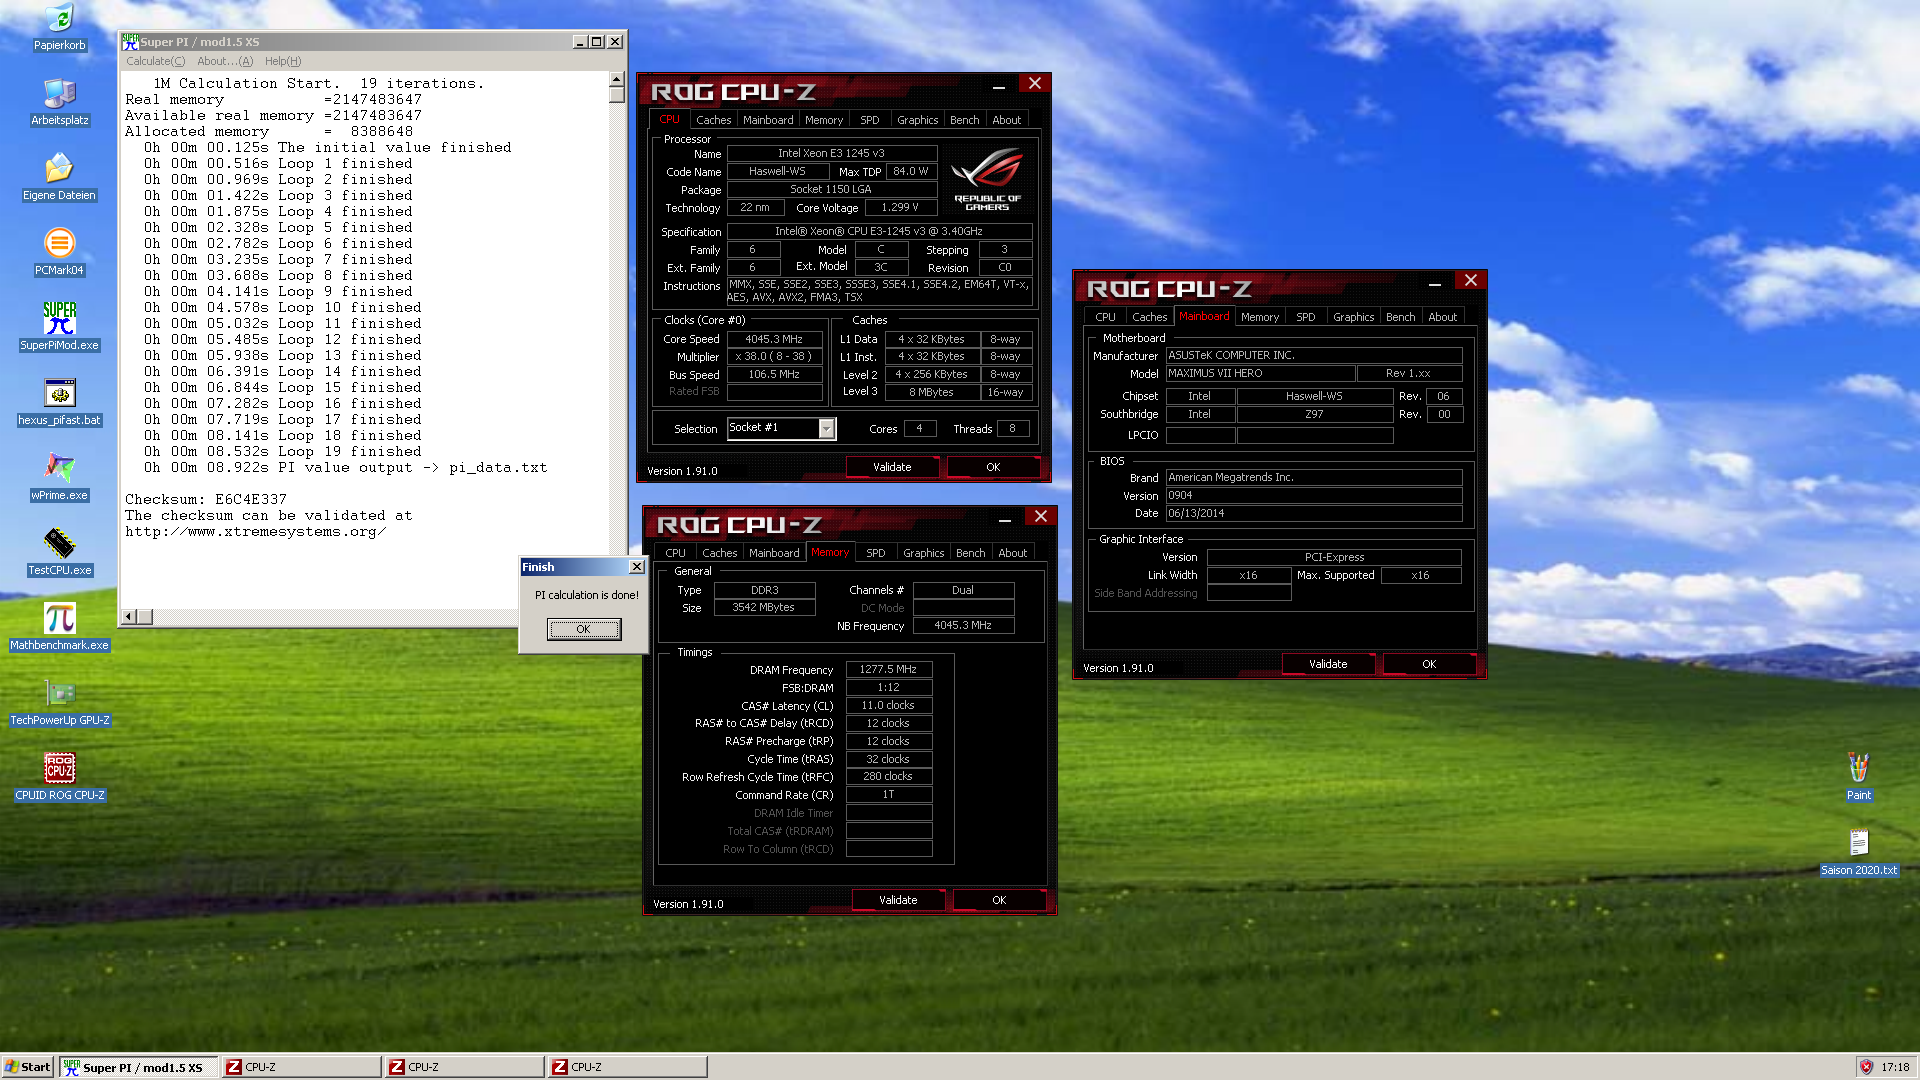Select the third CPU-Z taskbar button

pos(627,1067)
